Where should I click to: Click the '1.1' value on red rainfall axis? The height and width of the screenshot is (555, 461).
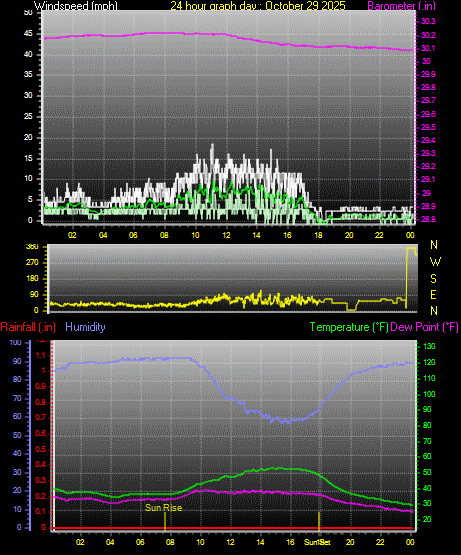[x=41, y=356]
